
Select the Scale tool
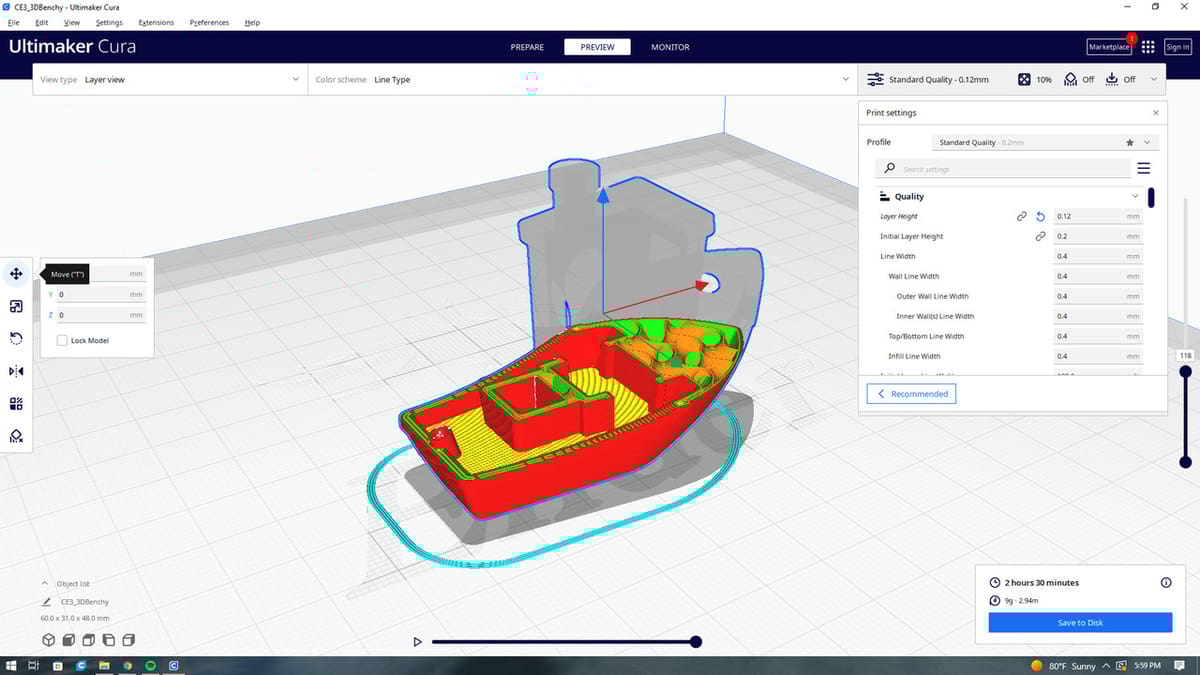coord(17,306)
